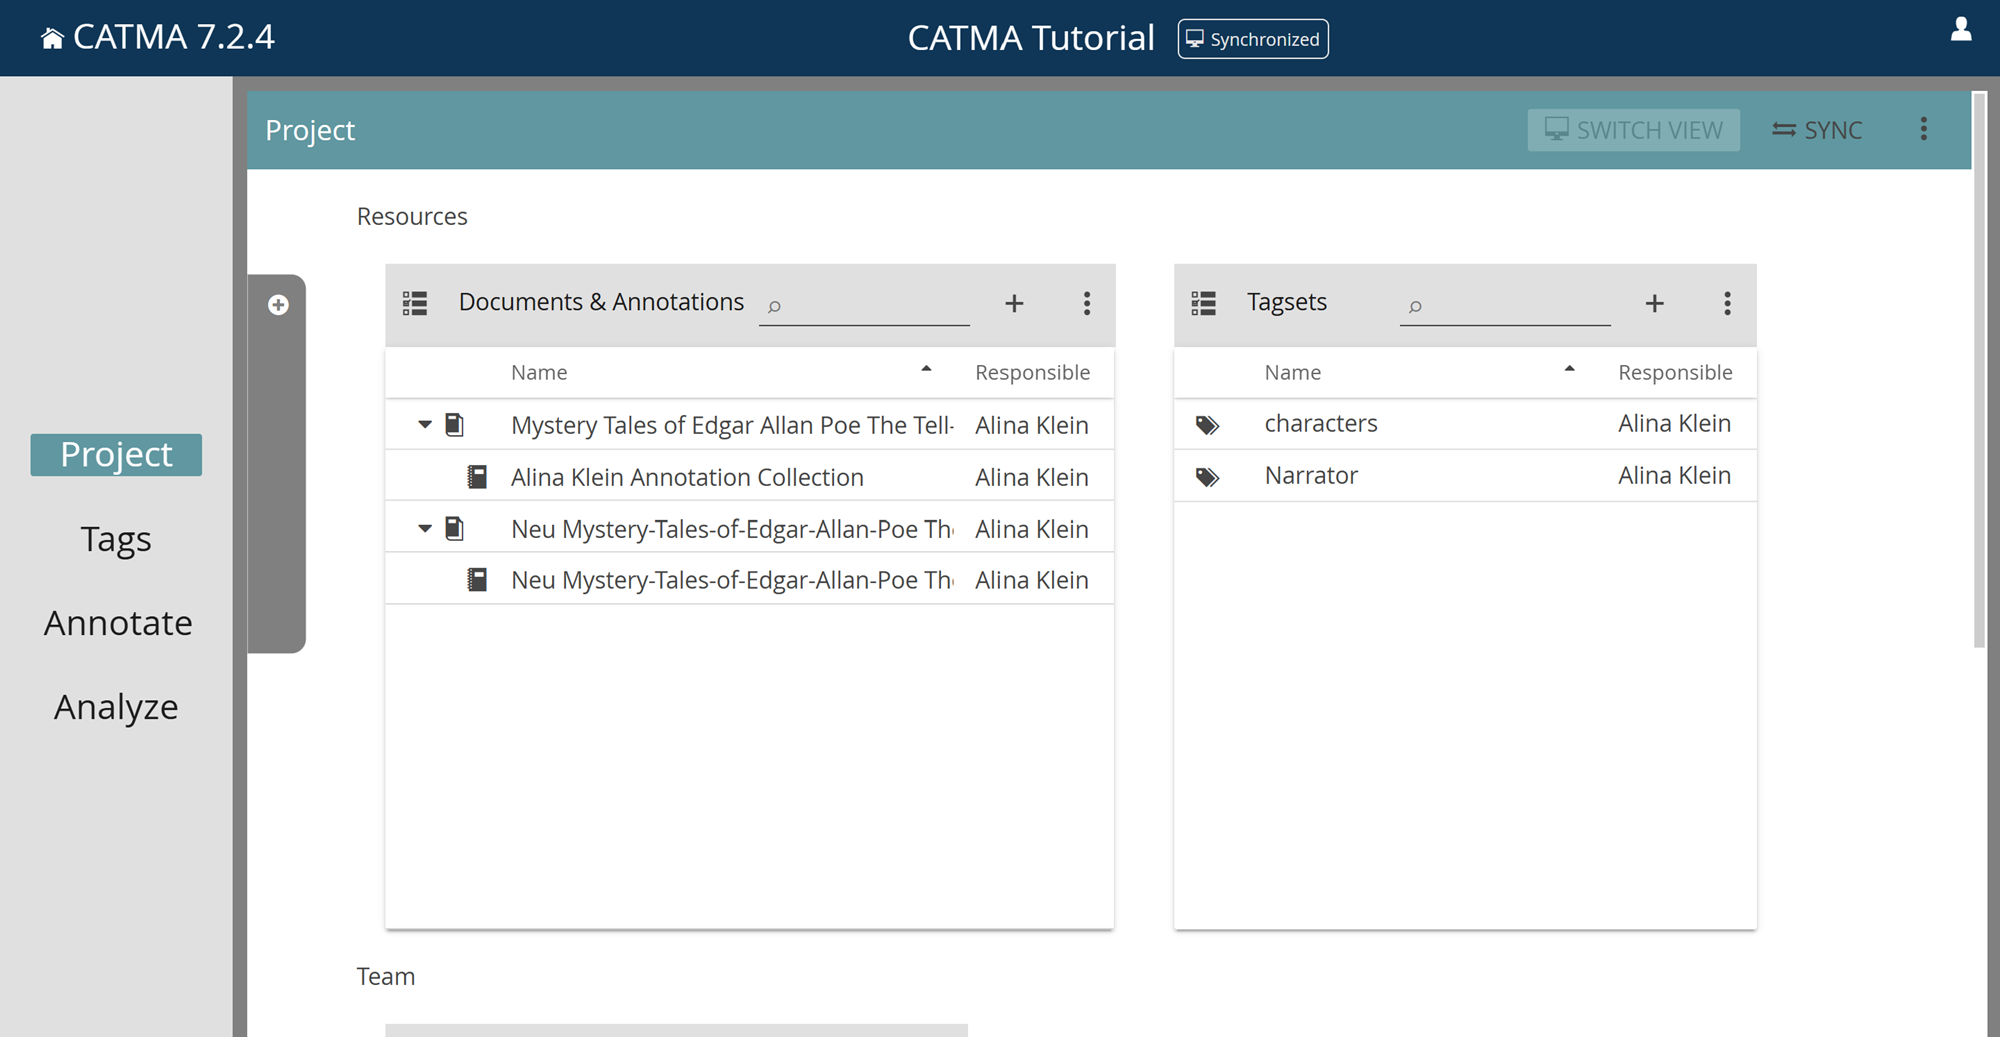
Task: Click the collection icon for Alina Klein Annotation Collection
Action: point(478,476)
